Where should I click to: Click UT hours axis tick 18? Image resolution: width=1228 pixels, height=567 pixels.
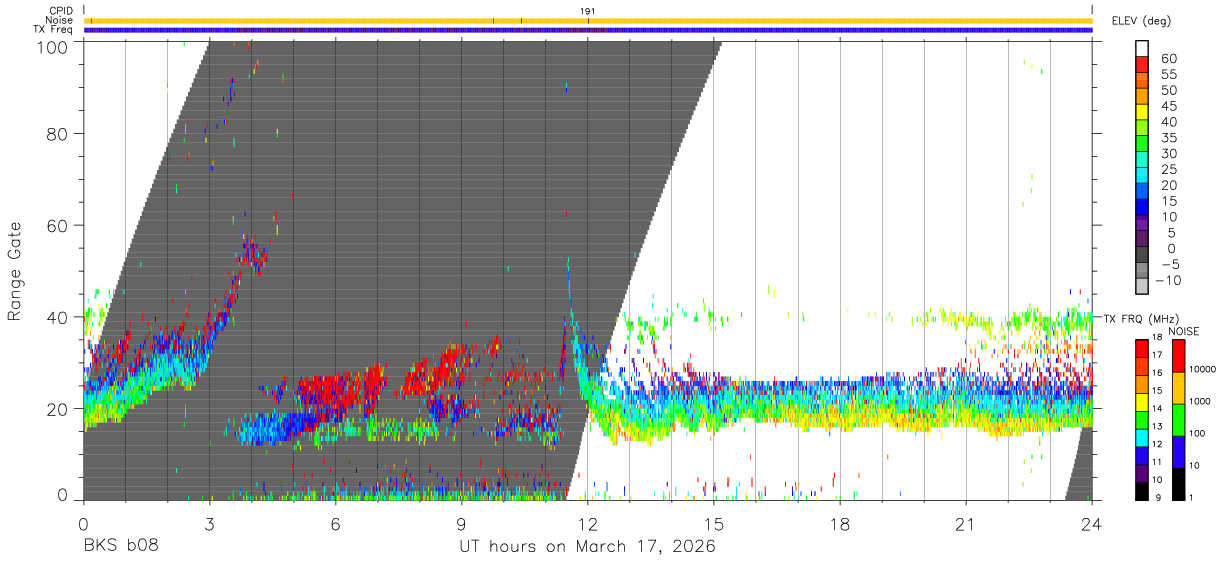point(840,523)
